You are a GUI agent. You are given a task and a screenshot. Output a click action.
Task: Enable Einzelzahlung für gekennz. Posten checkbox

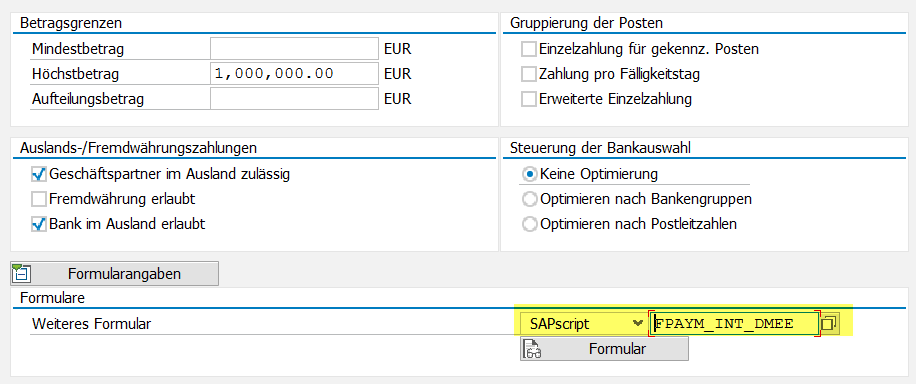(x=529, y=49)
